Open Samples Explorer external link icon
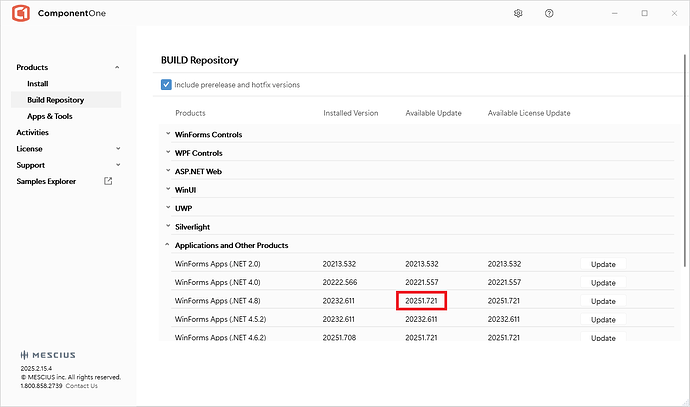 click(x=108, y=181)
